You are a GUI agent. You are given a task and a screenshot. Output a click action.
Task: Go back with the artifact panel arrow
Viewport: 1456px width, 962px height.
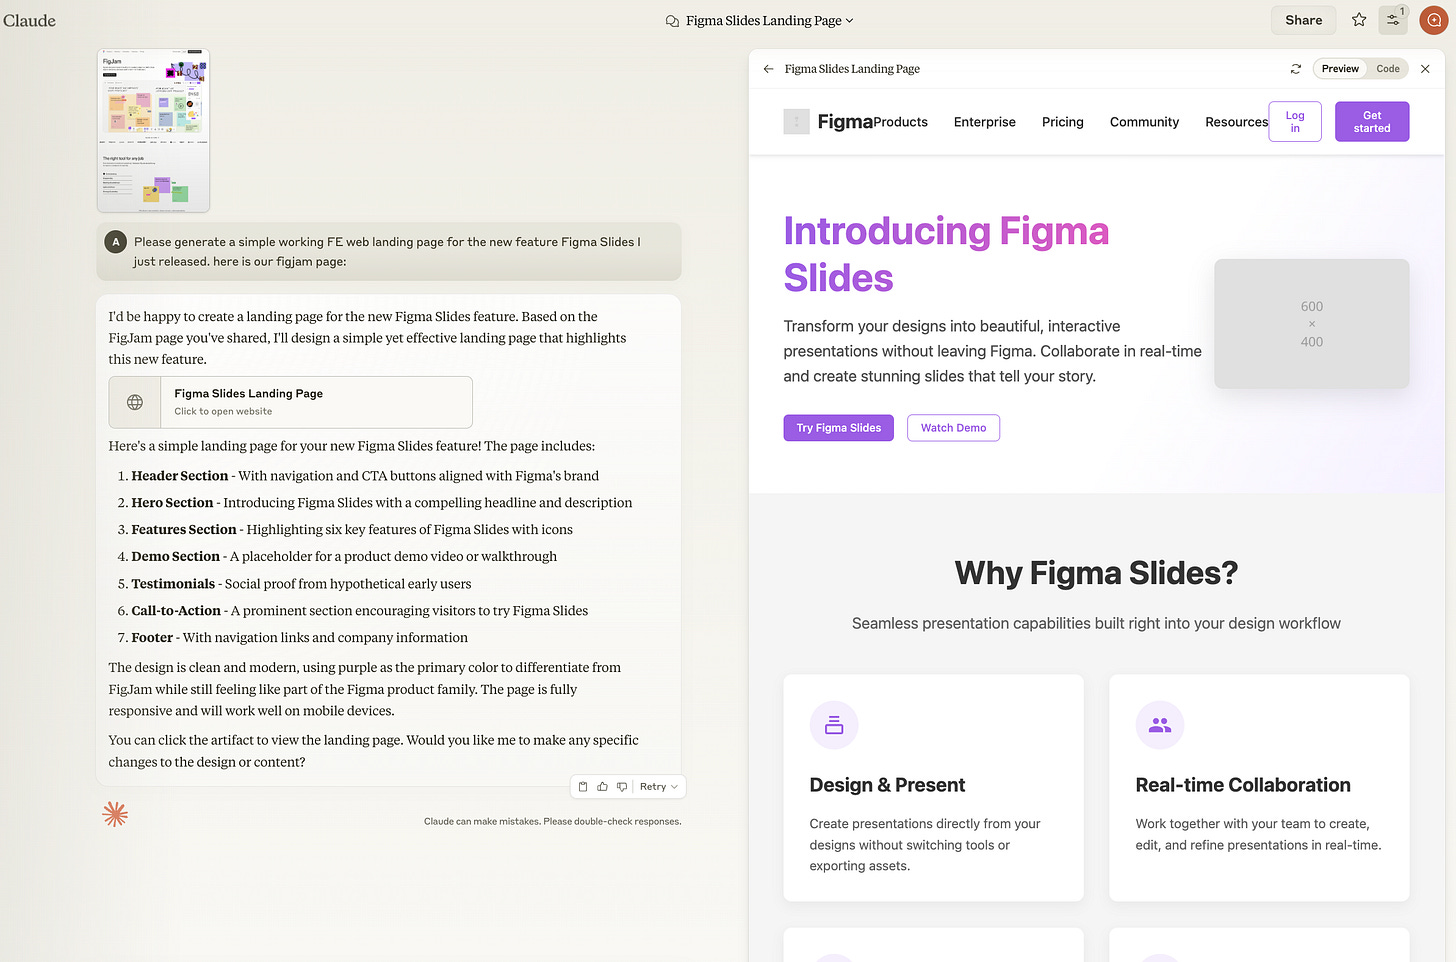tap(768, 69)
